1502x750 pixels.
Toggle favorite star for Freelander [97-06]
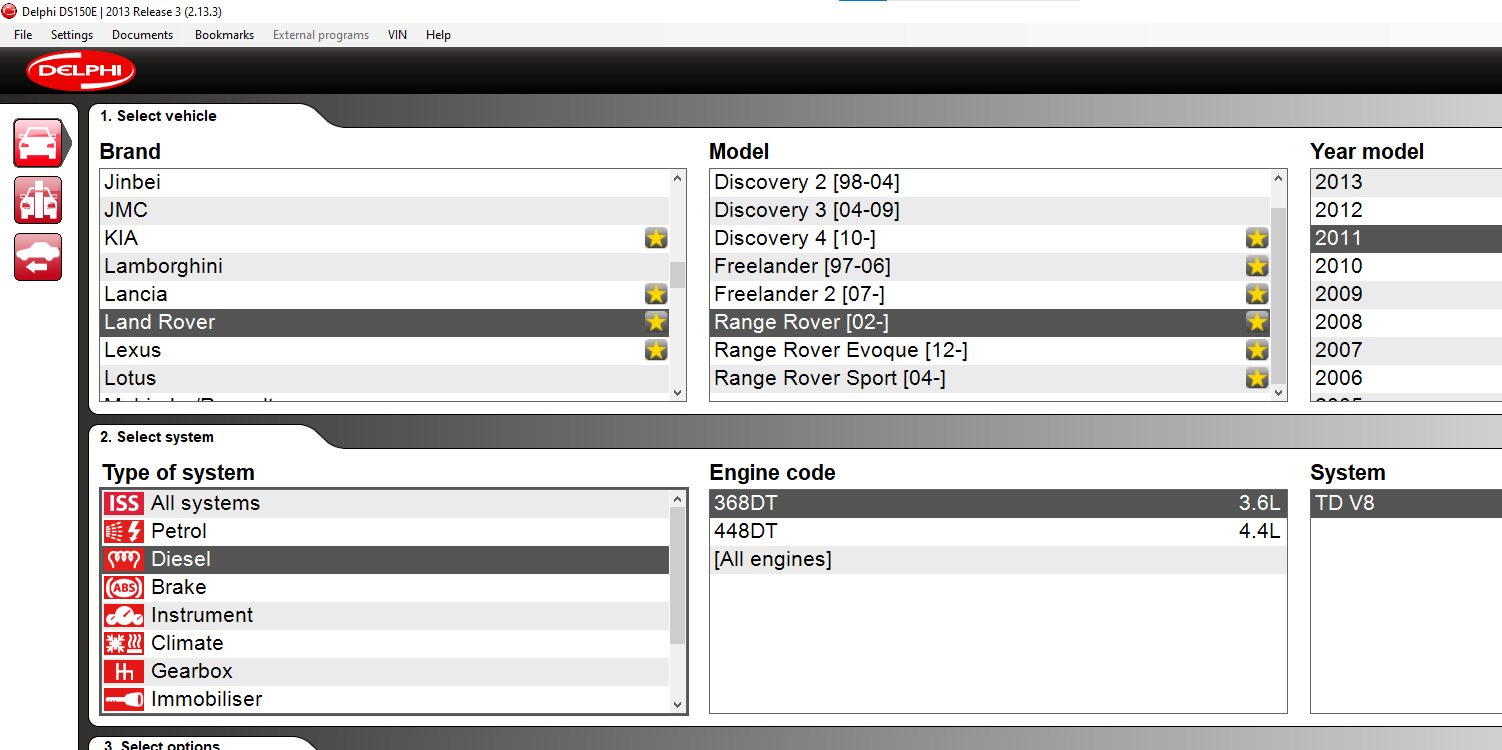[1257, 266]
